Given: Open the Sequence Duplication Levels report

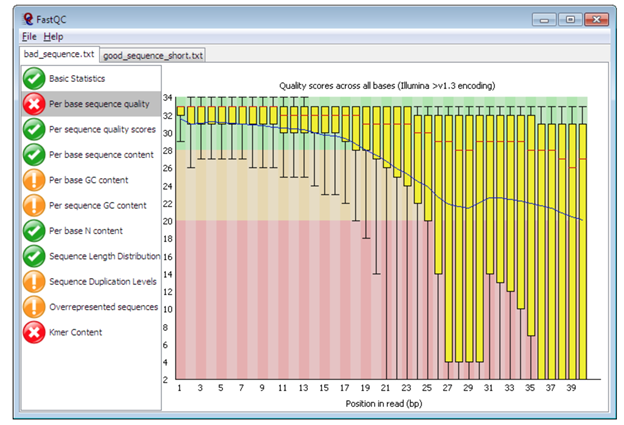Looking at the screenshot, I should click(91, 281).
